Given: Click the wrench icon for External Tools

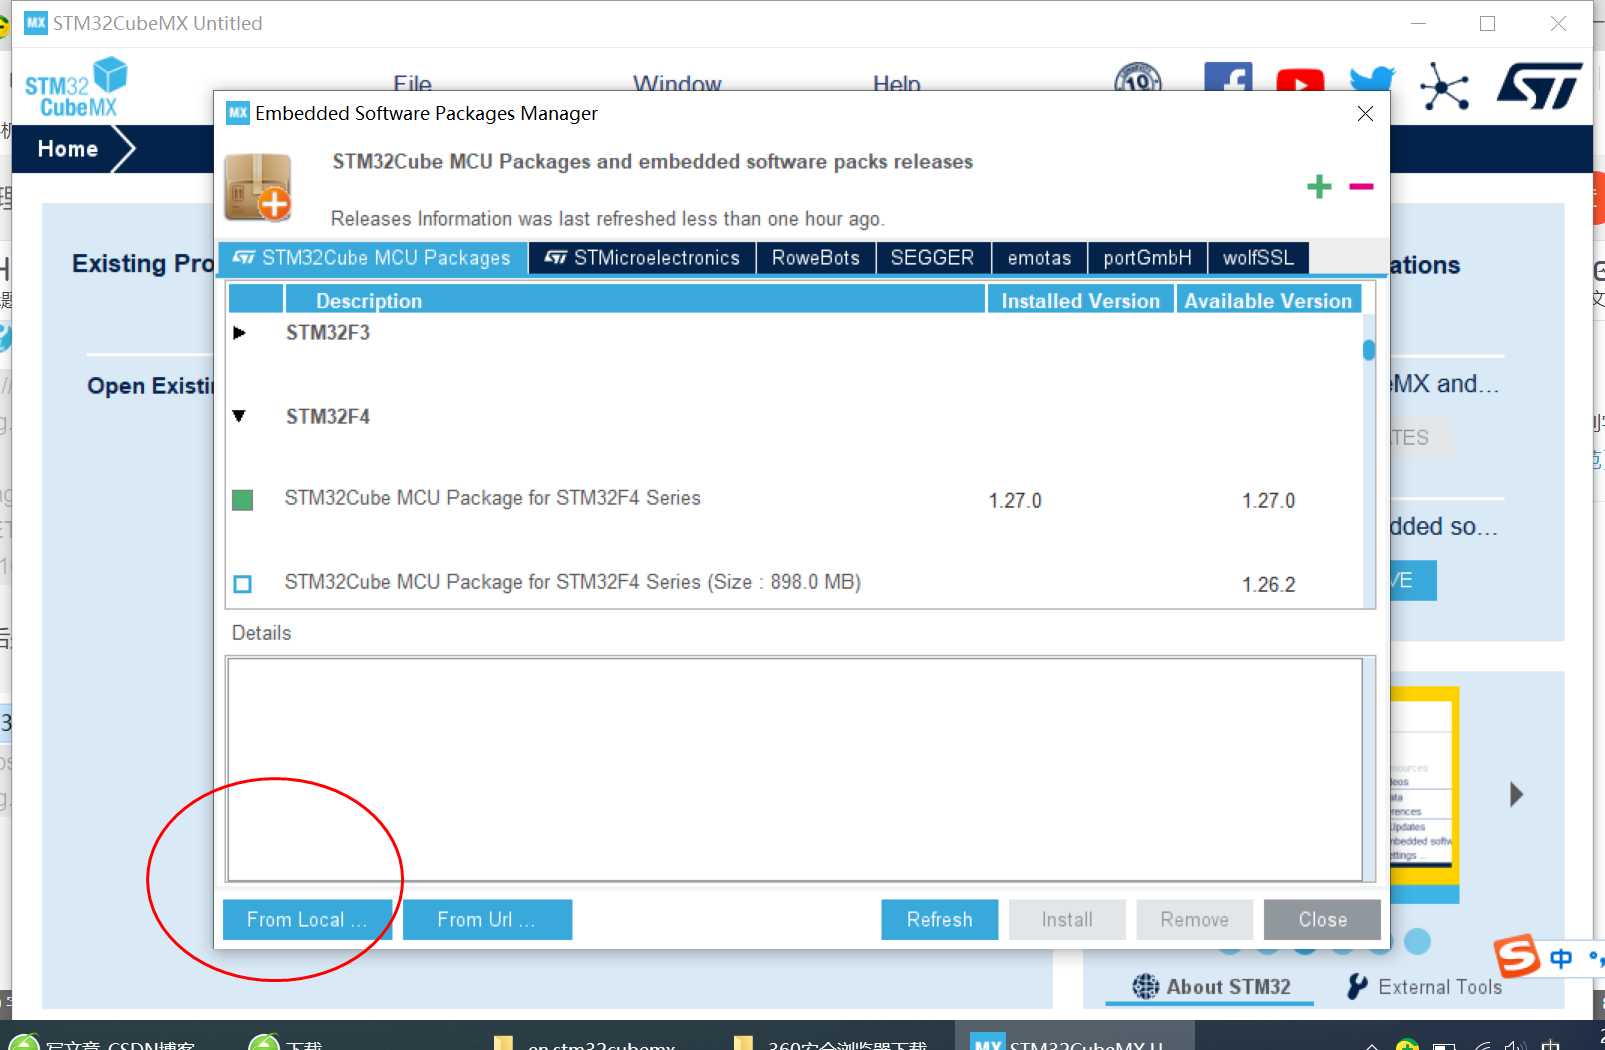Looking at the screenshot, I should (x=1357, y=987).
